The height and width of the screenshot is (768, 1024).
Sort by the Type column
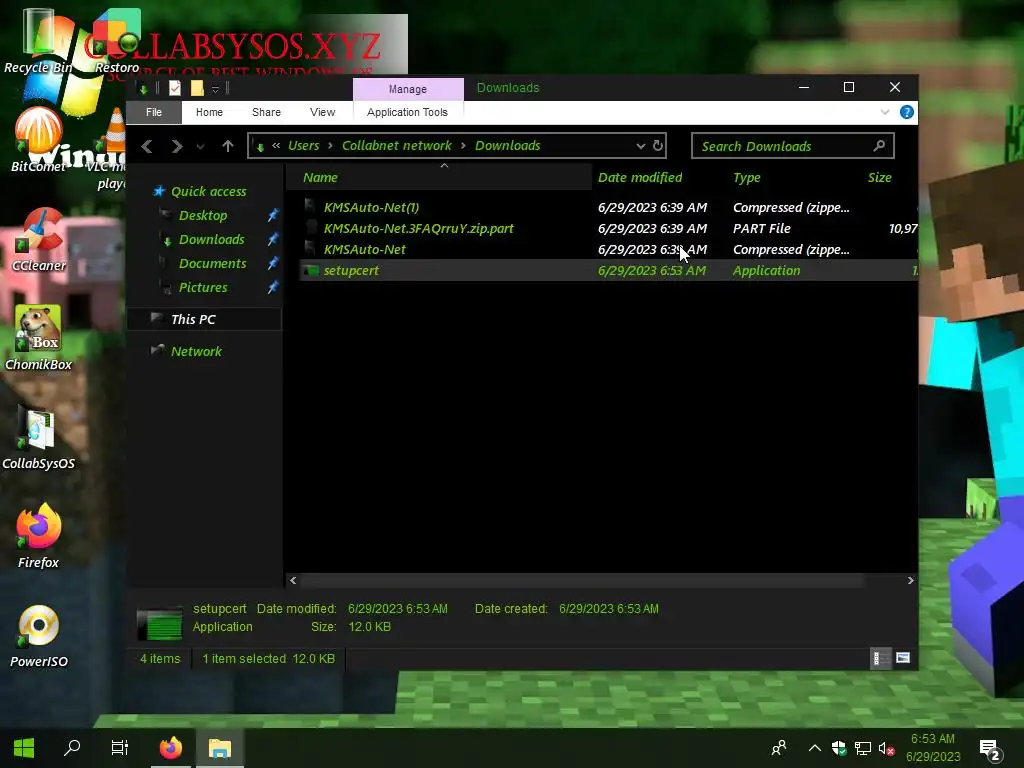pyautogui.click(x=746, y=178)
